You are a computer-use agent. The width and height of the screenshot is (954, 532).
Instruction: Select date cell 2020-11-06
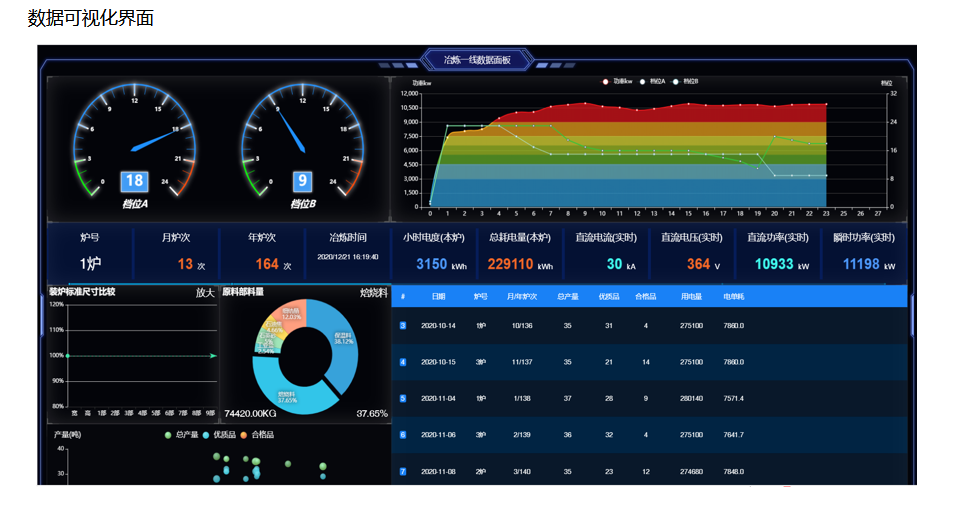tap(438, 435)
